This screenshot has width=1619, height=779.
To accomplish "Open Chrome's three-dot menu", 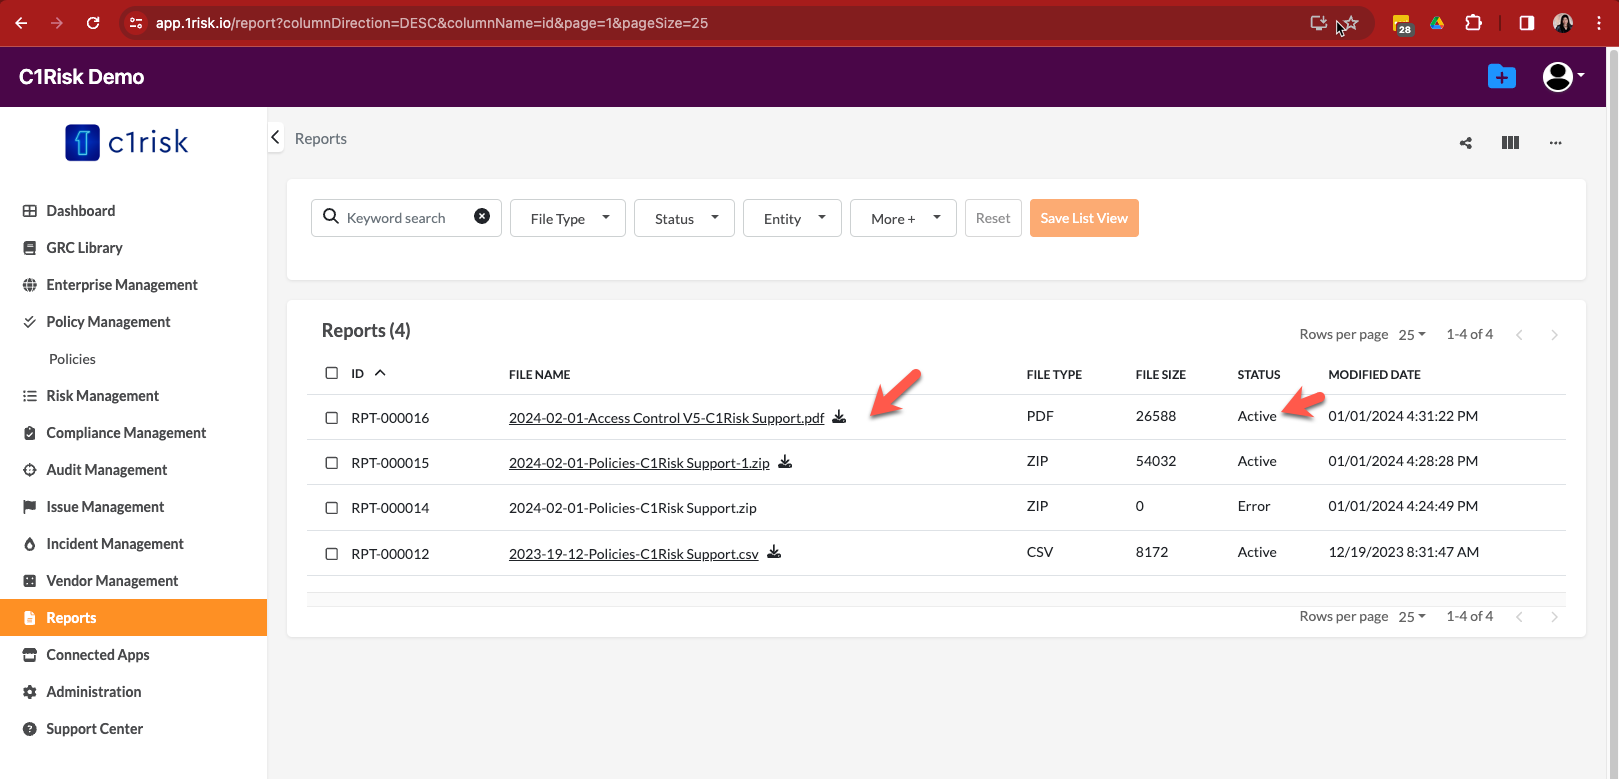I will pyautogui.click(x=1599, y=23).
